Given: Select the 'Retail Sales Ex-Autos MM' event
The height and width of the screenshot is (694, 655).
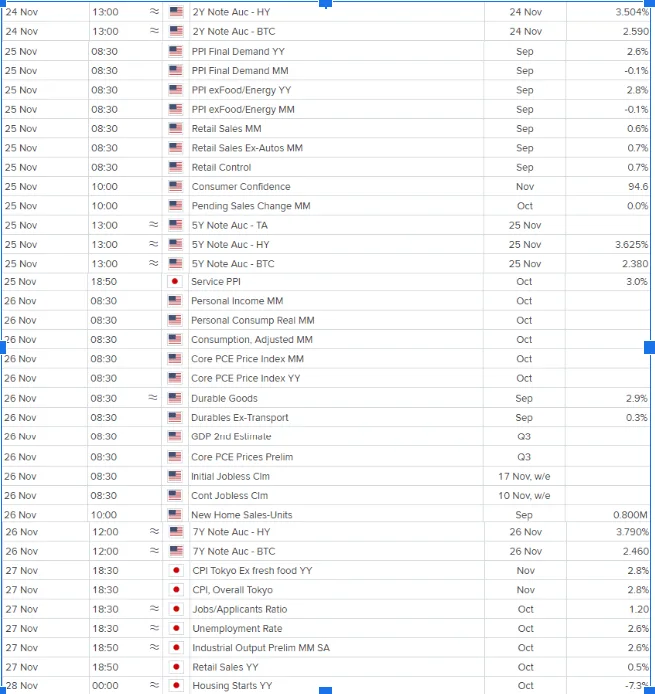Looking at the screenshot, I should point(247,148).
